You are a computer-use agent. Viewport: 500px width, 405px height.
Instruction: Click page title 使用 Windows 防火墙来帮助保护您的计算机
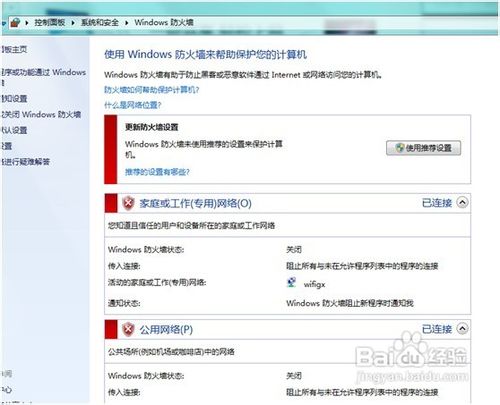pyautogui.click(x=205, y=54)
